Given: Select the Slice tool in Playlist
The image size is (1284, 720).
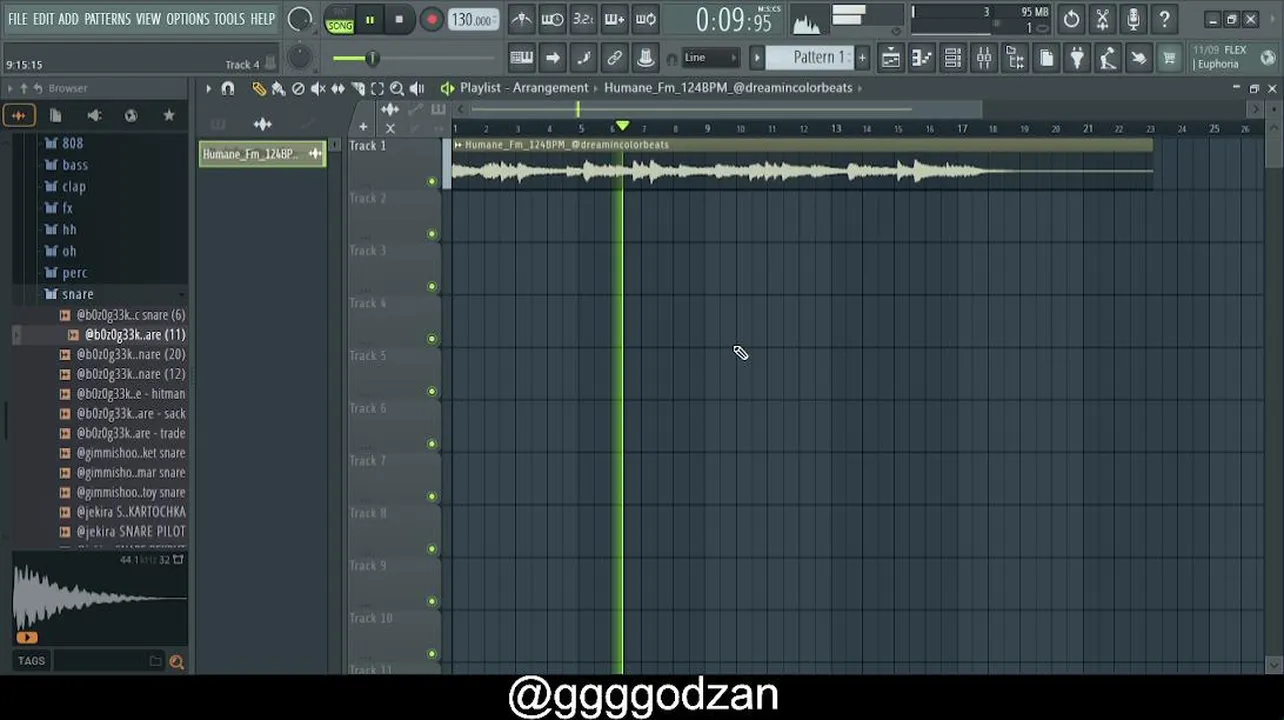Looking at the screenshot, I should coord(357,89).
